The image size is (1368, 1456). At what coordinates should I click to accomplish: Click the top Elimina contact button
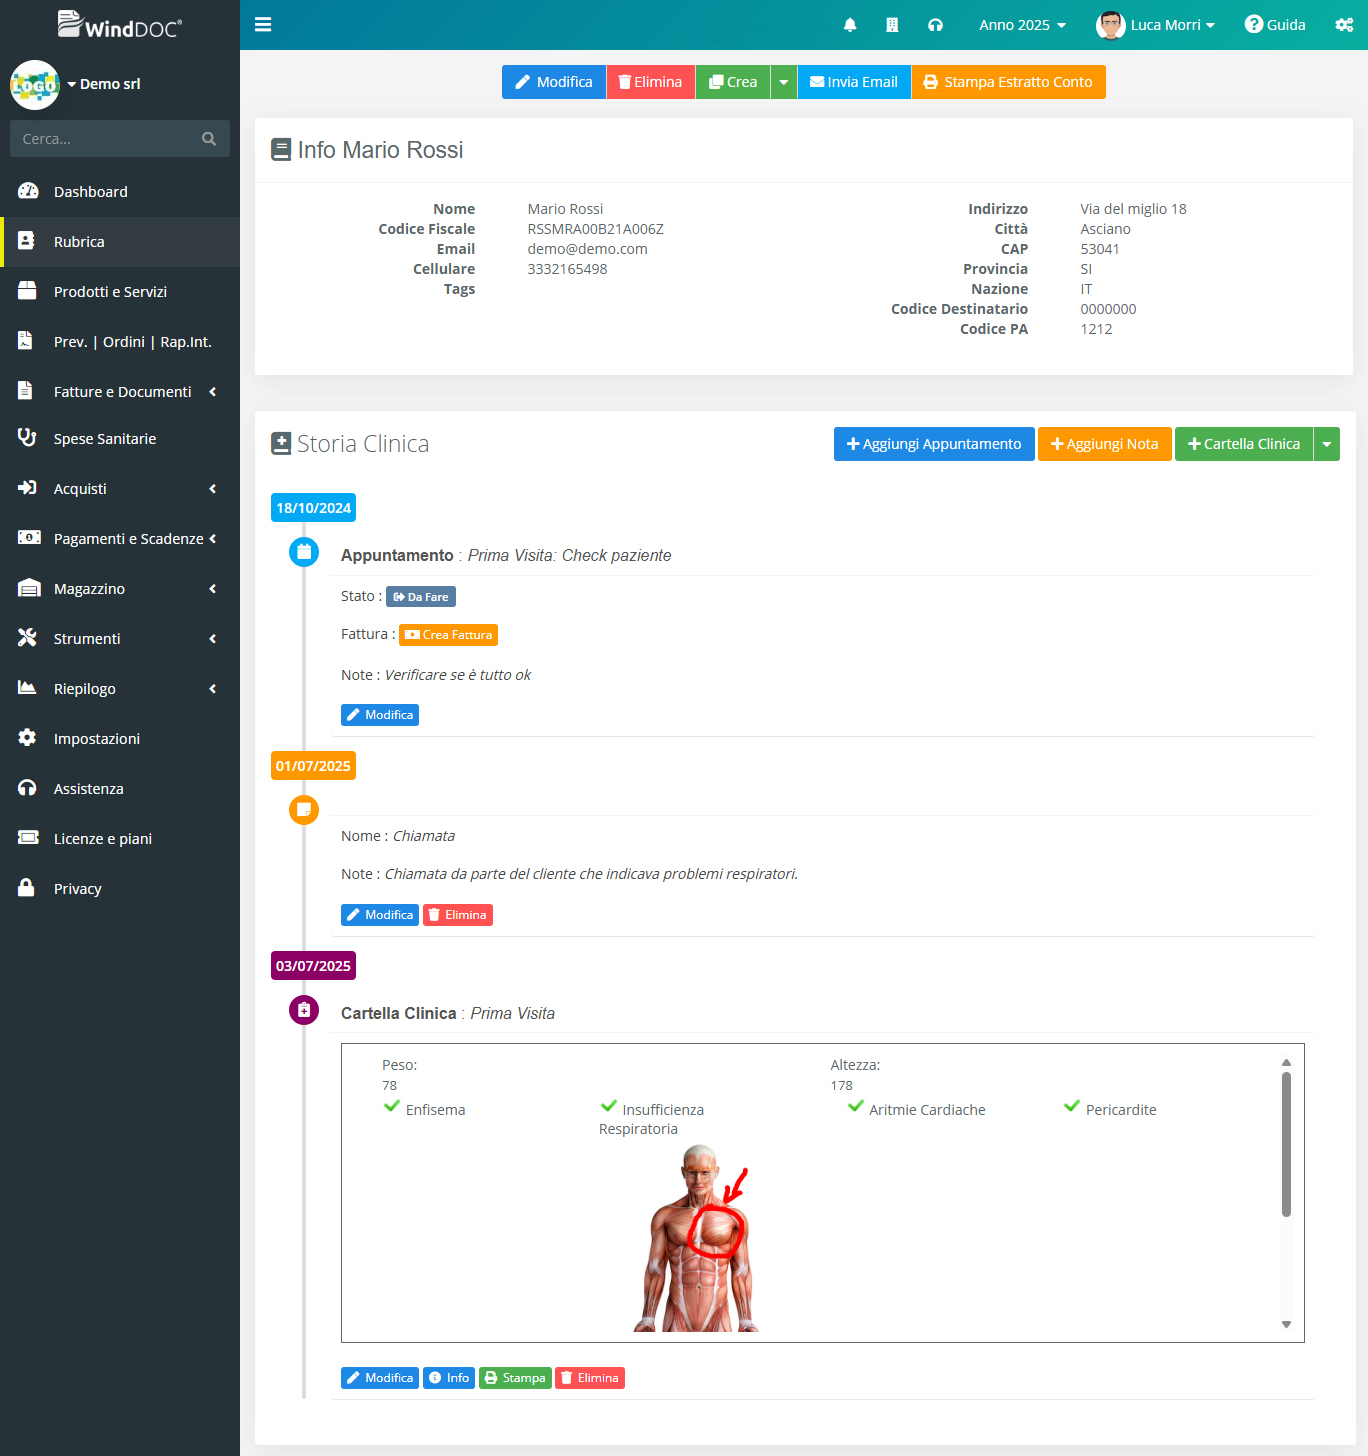(x=651, y=82)
